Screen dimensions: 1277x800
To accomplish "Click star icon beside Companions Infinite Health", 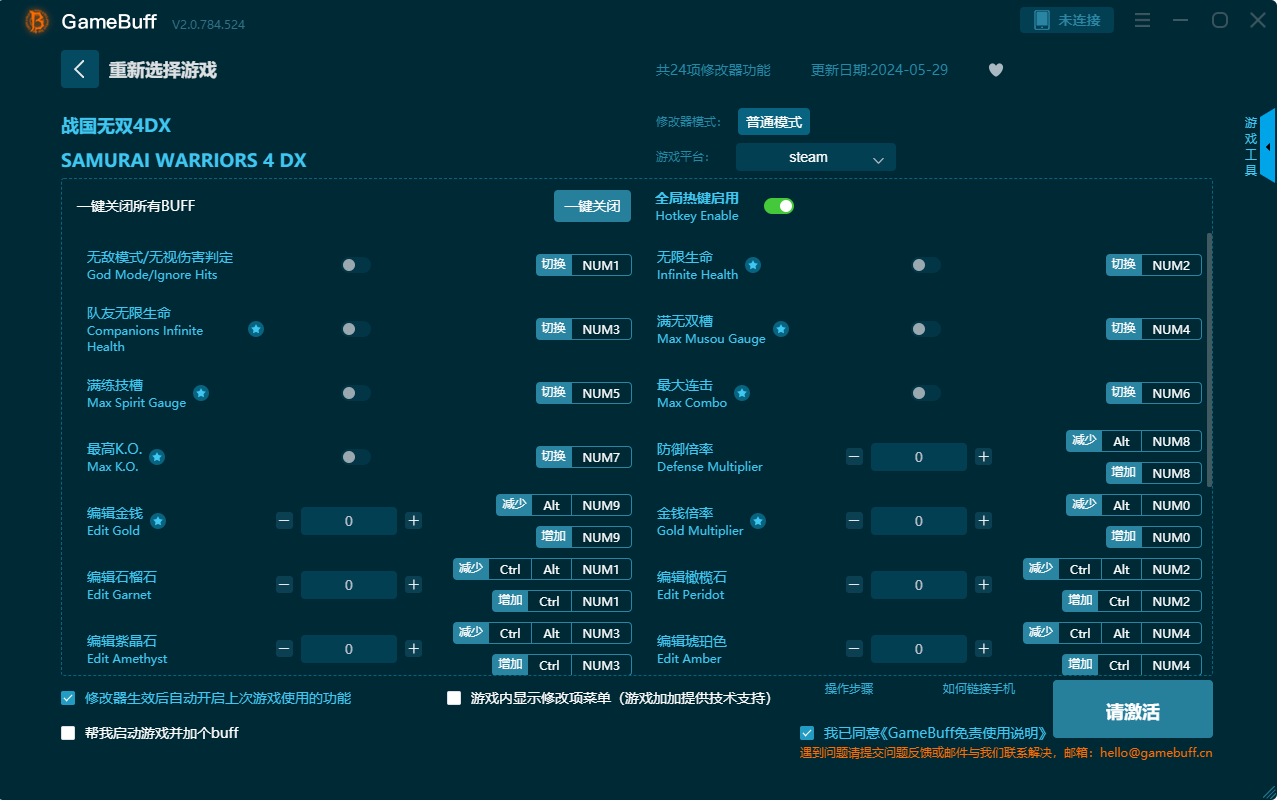I will [256, 329].
